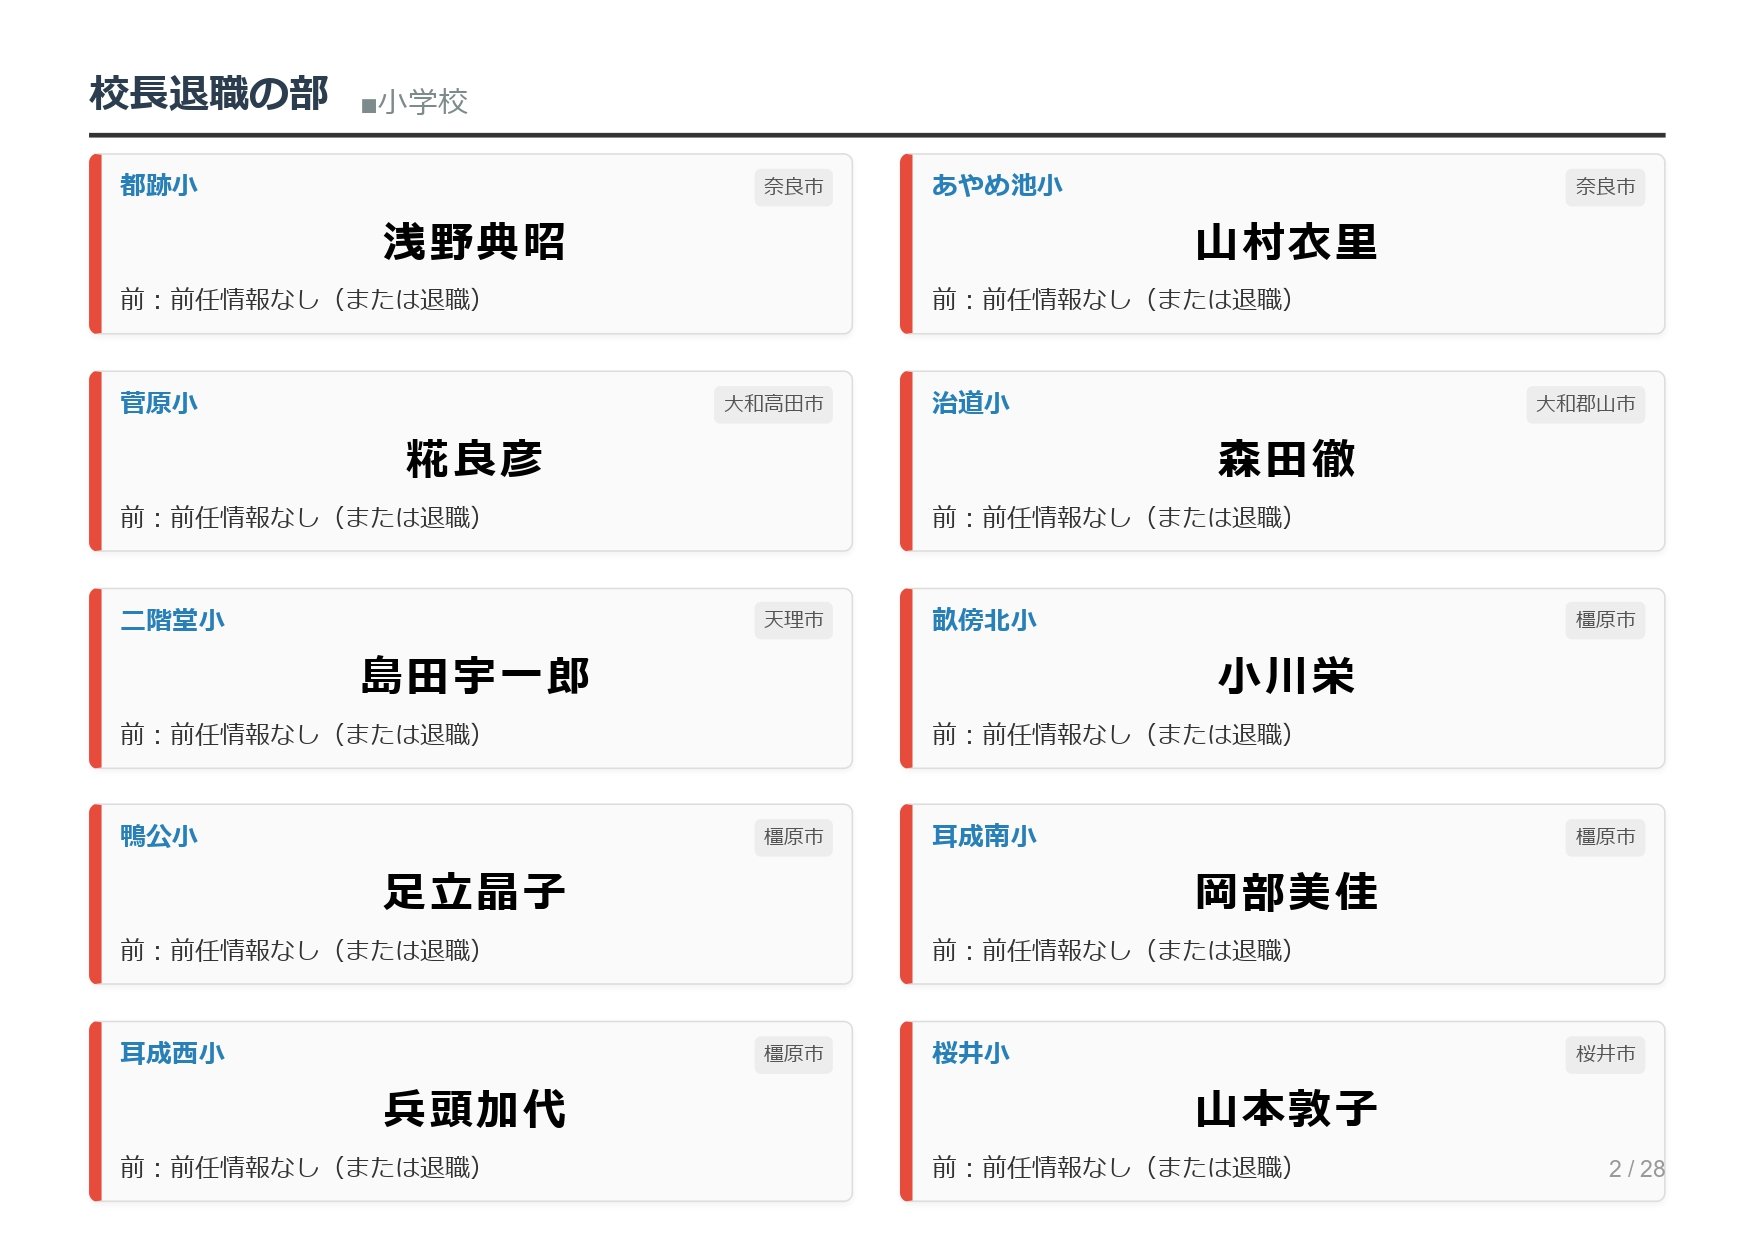Select the あやめ池小 school name
This screenshot has width=1754, height=1240.
click(x=996, y=186)
